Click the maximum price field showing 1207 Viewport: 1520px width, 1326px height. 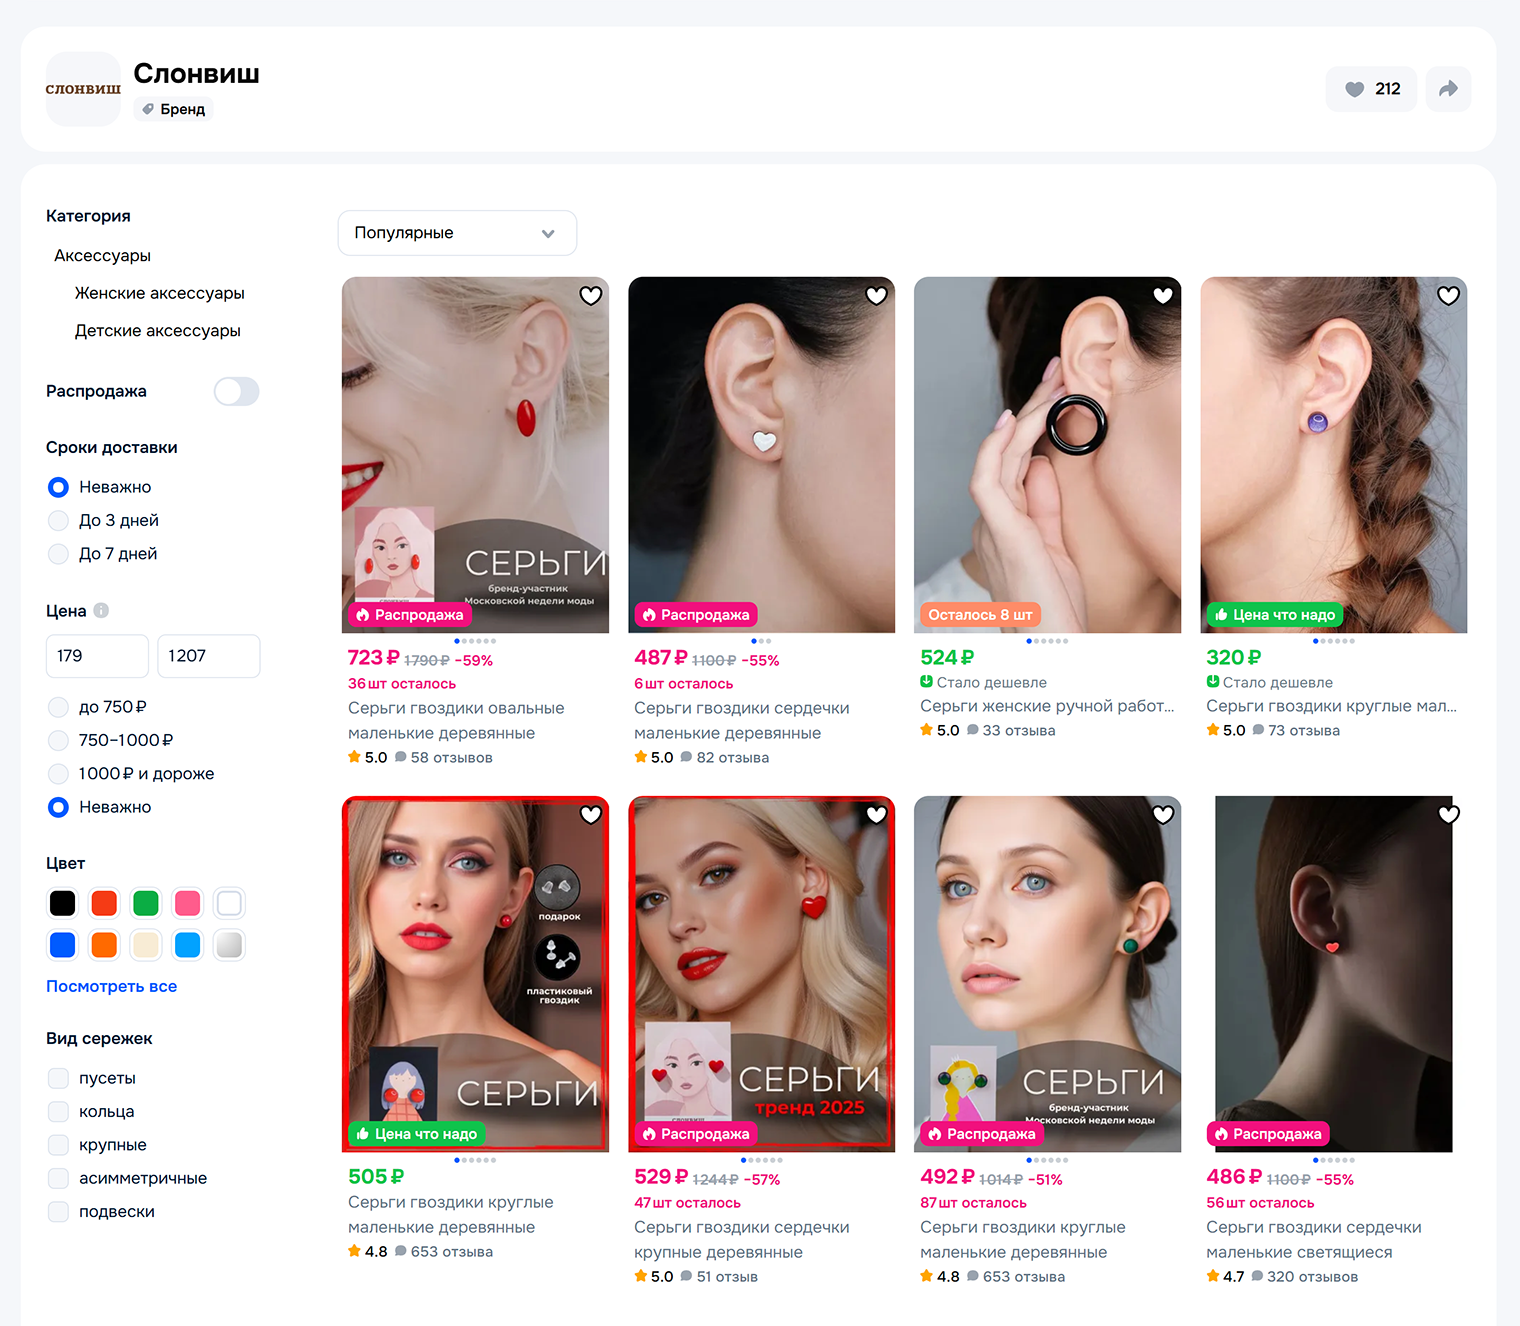point(209,656)
